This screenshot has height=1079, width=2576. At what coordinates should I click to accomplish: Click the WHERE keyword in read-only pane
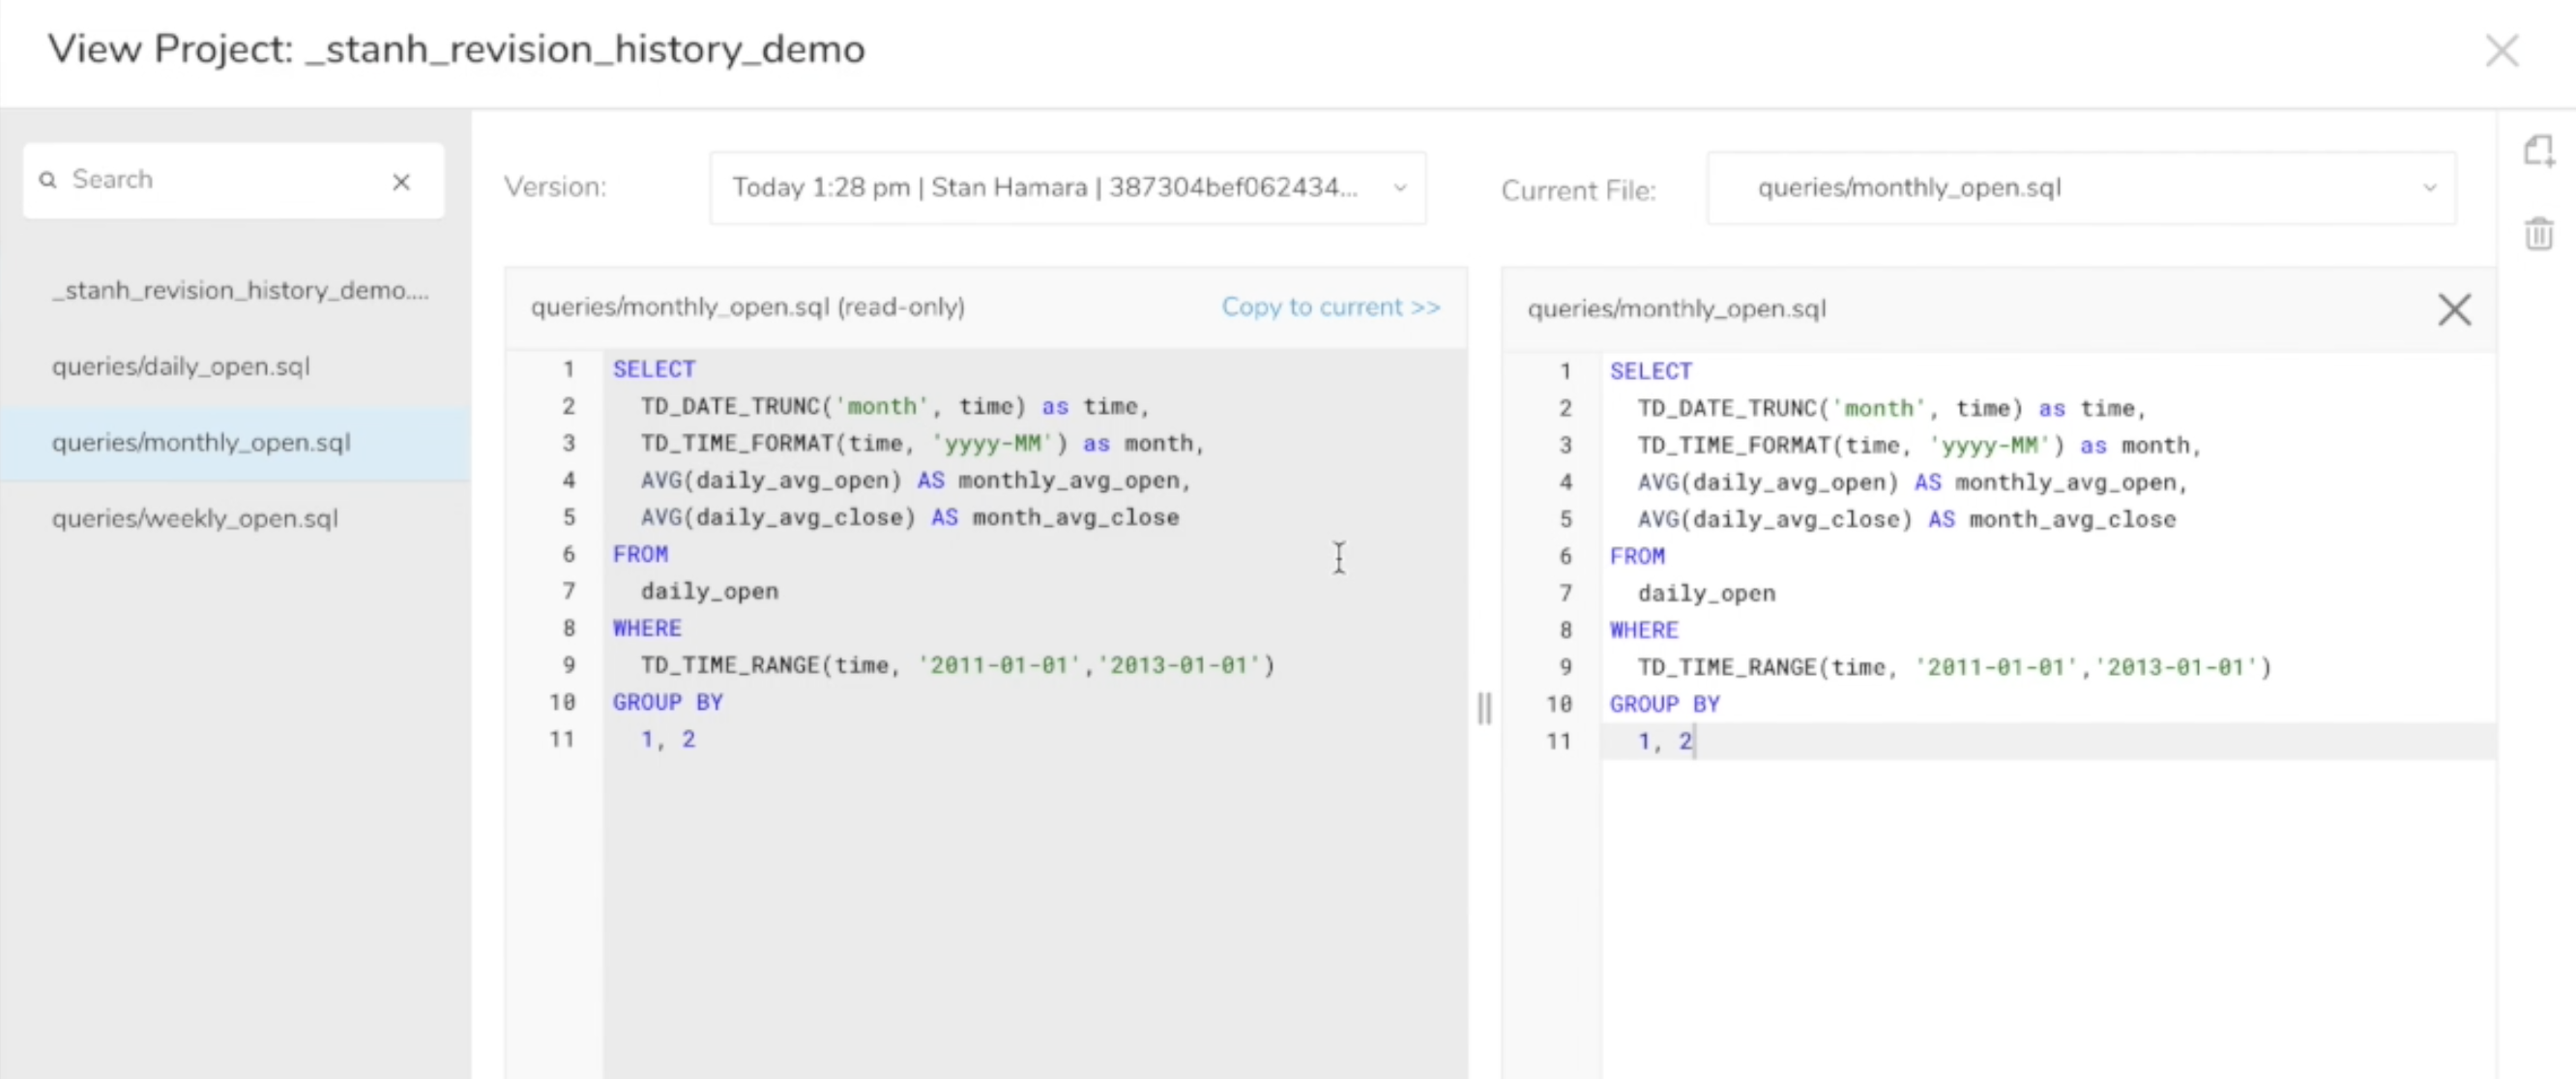tap(647, 629)
